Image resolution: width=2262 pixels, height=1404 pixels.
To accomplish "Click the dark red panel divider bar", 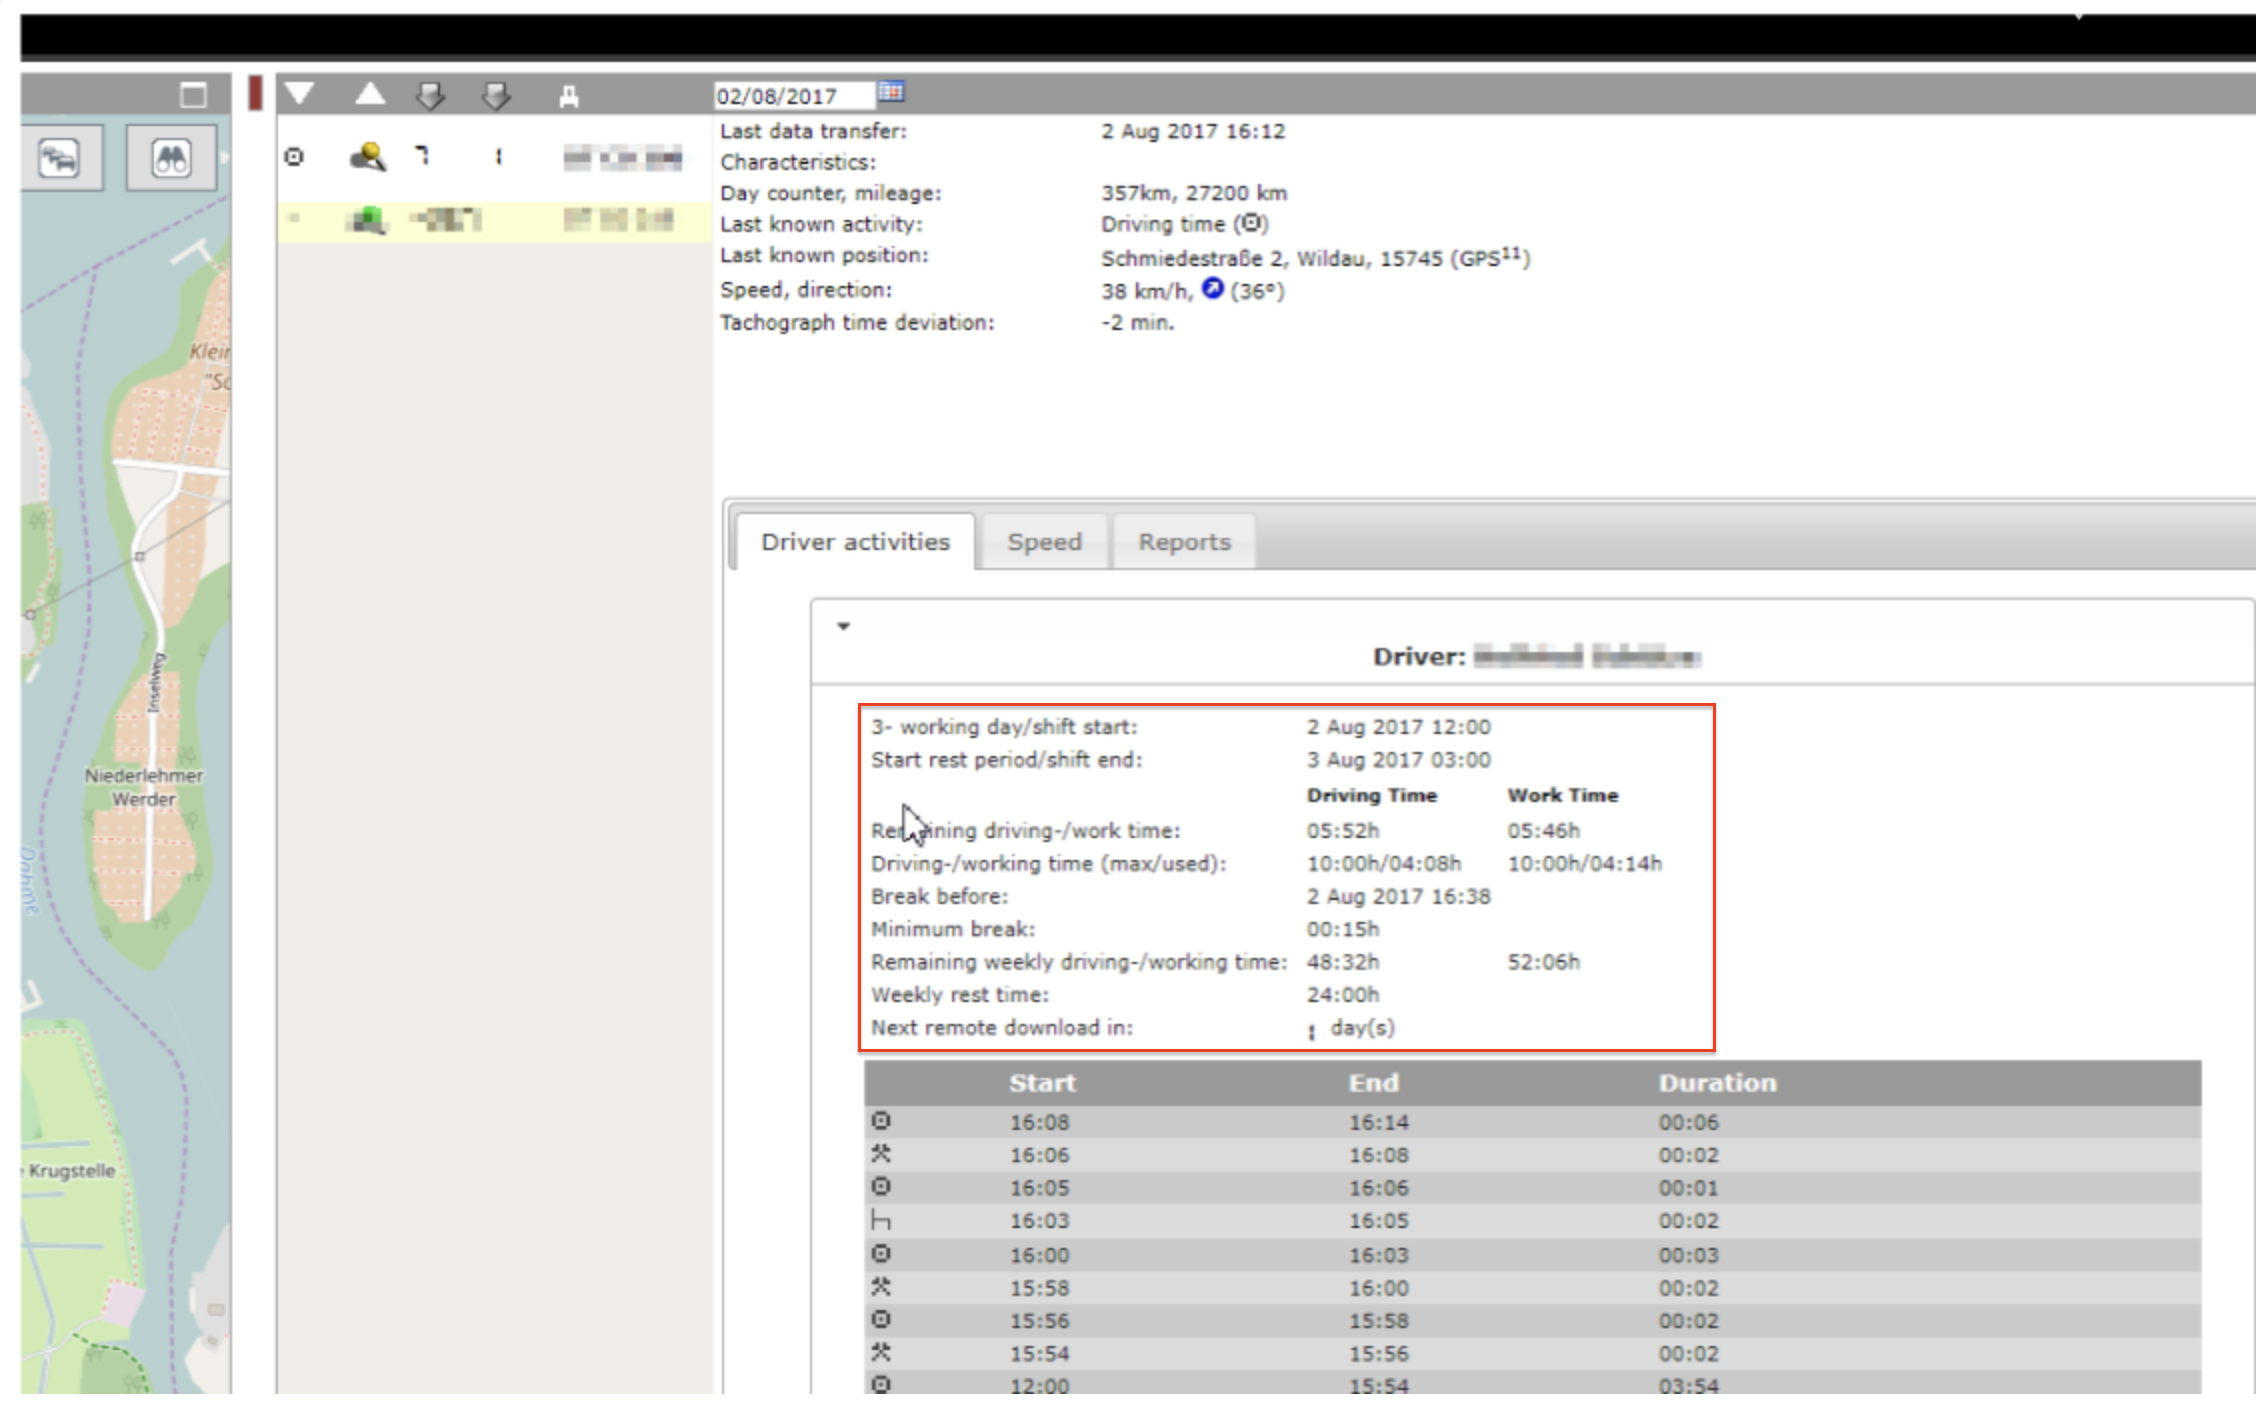I will [x=255, y=93].
